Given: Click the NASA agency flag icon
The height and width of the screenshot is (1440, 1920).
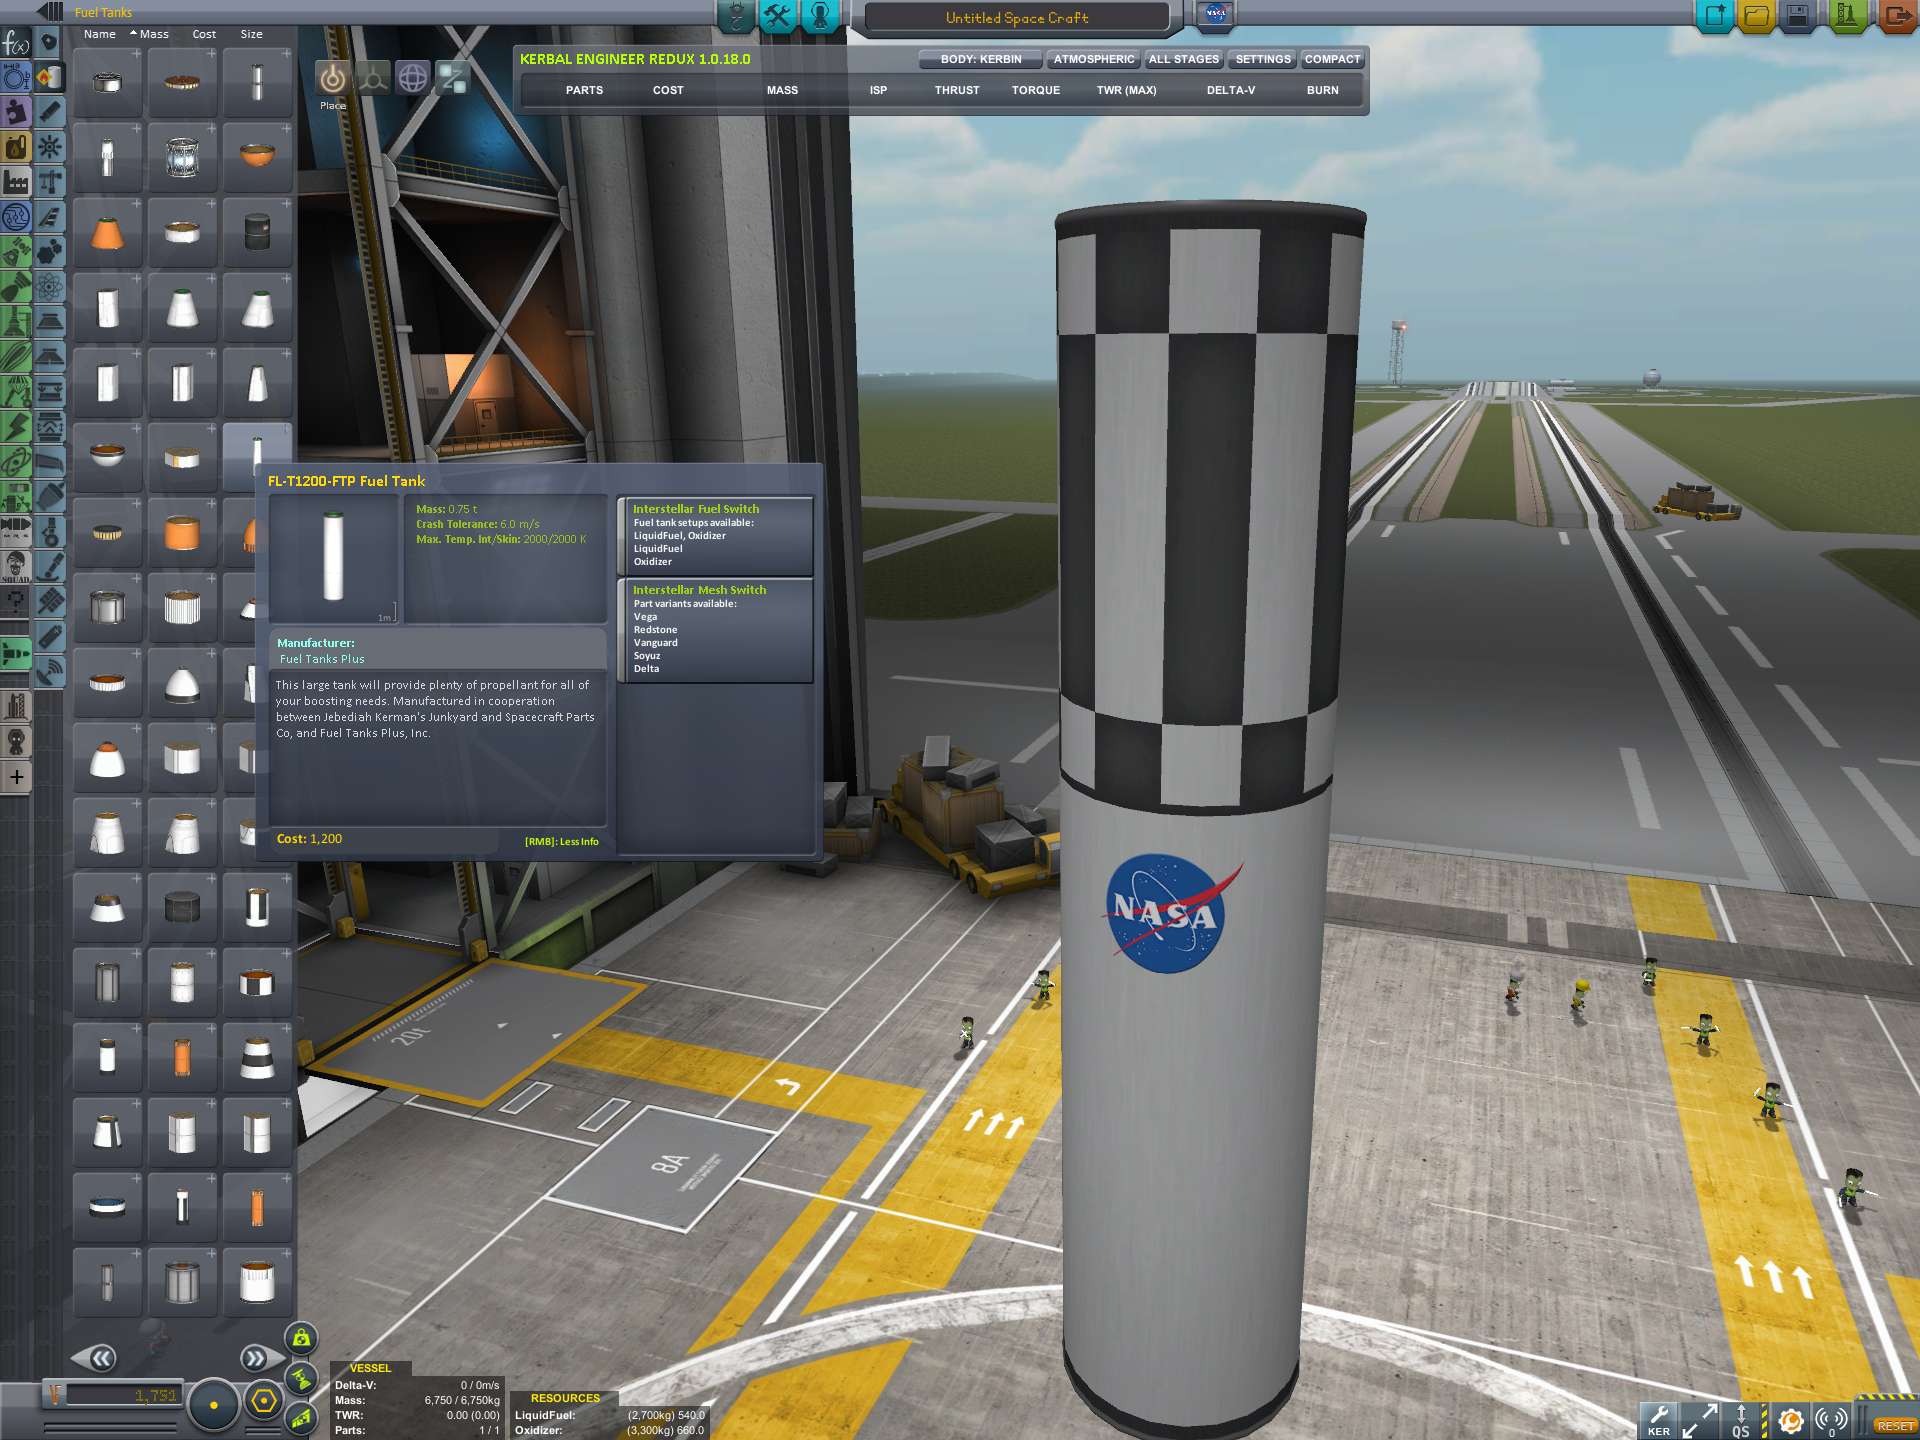Looking at the screenshot, I should 1213,15.
